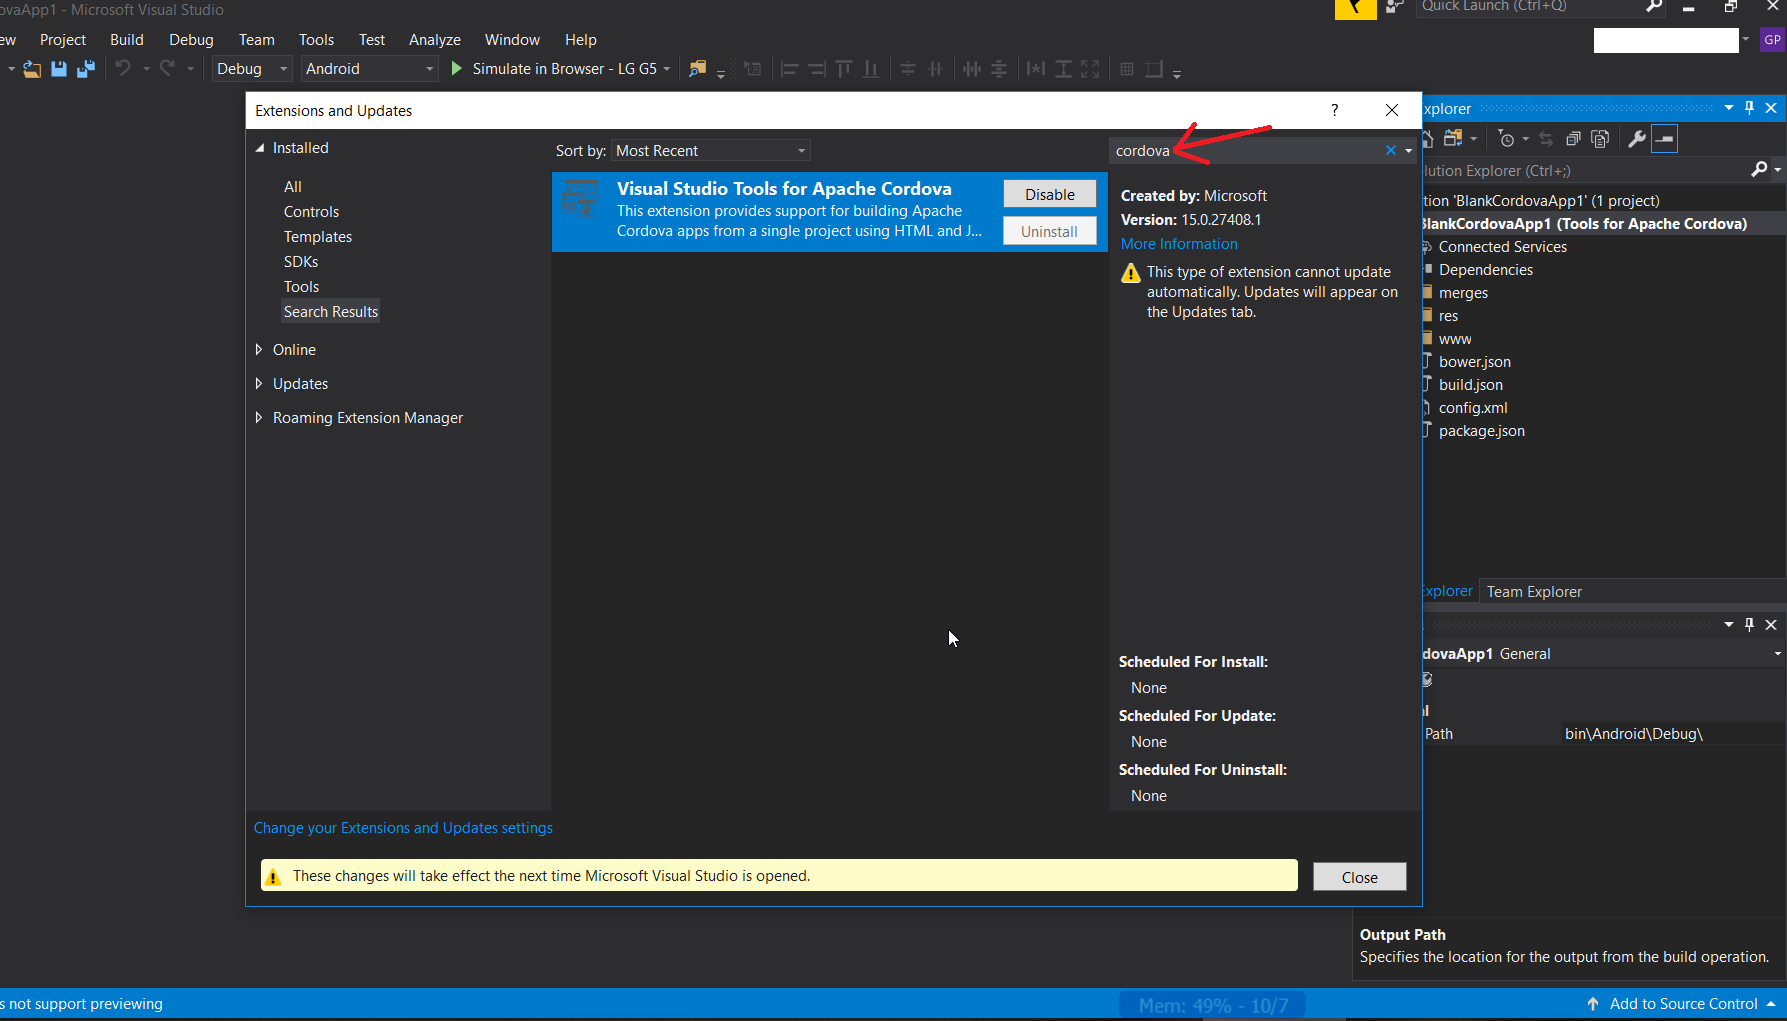The width and height of the screenshot is (1787, 1021).
Task: Click the Open File toolbar icon
Action: (x=32, y=69)
